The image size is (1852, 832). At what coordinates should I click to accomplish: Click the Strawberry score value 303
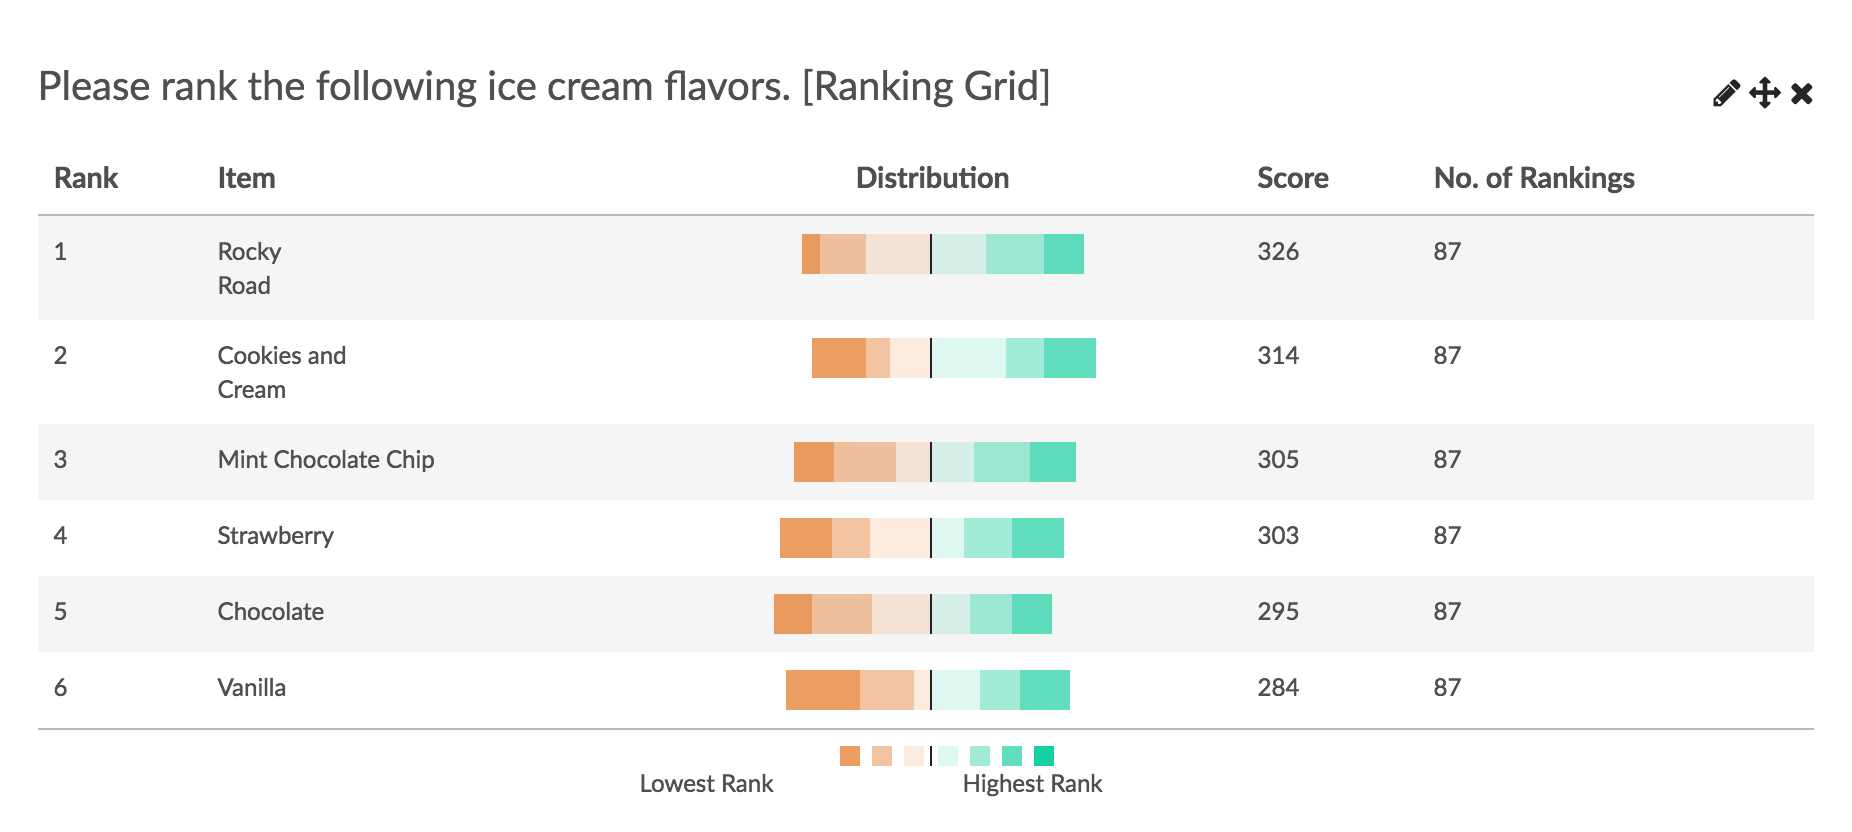coord(1278,536)
